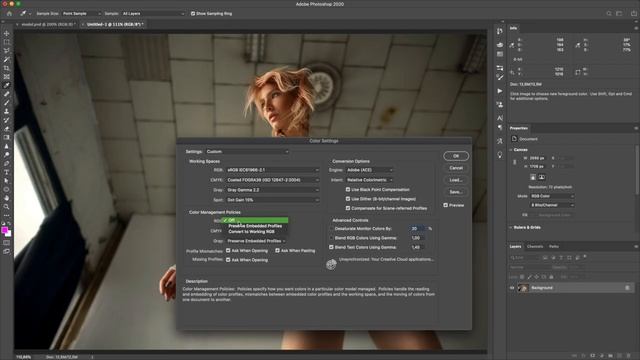
Task: Expand Rulers & Grids section
Action: coord(511,227)
